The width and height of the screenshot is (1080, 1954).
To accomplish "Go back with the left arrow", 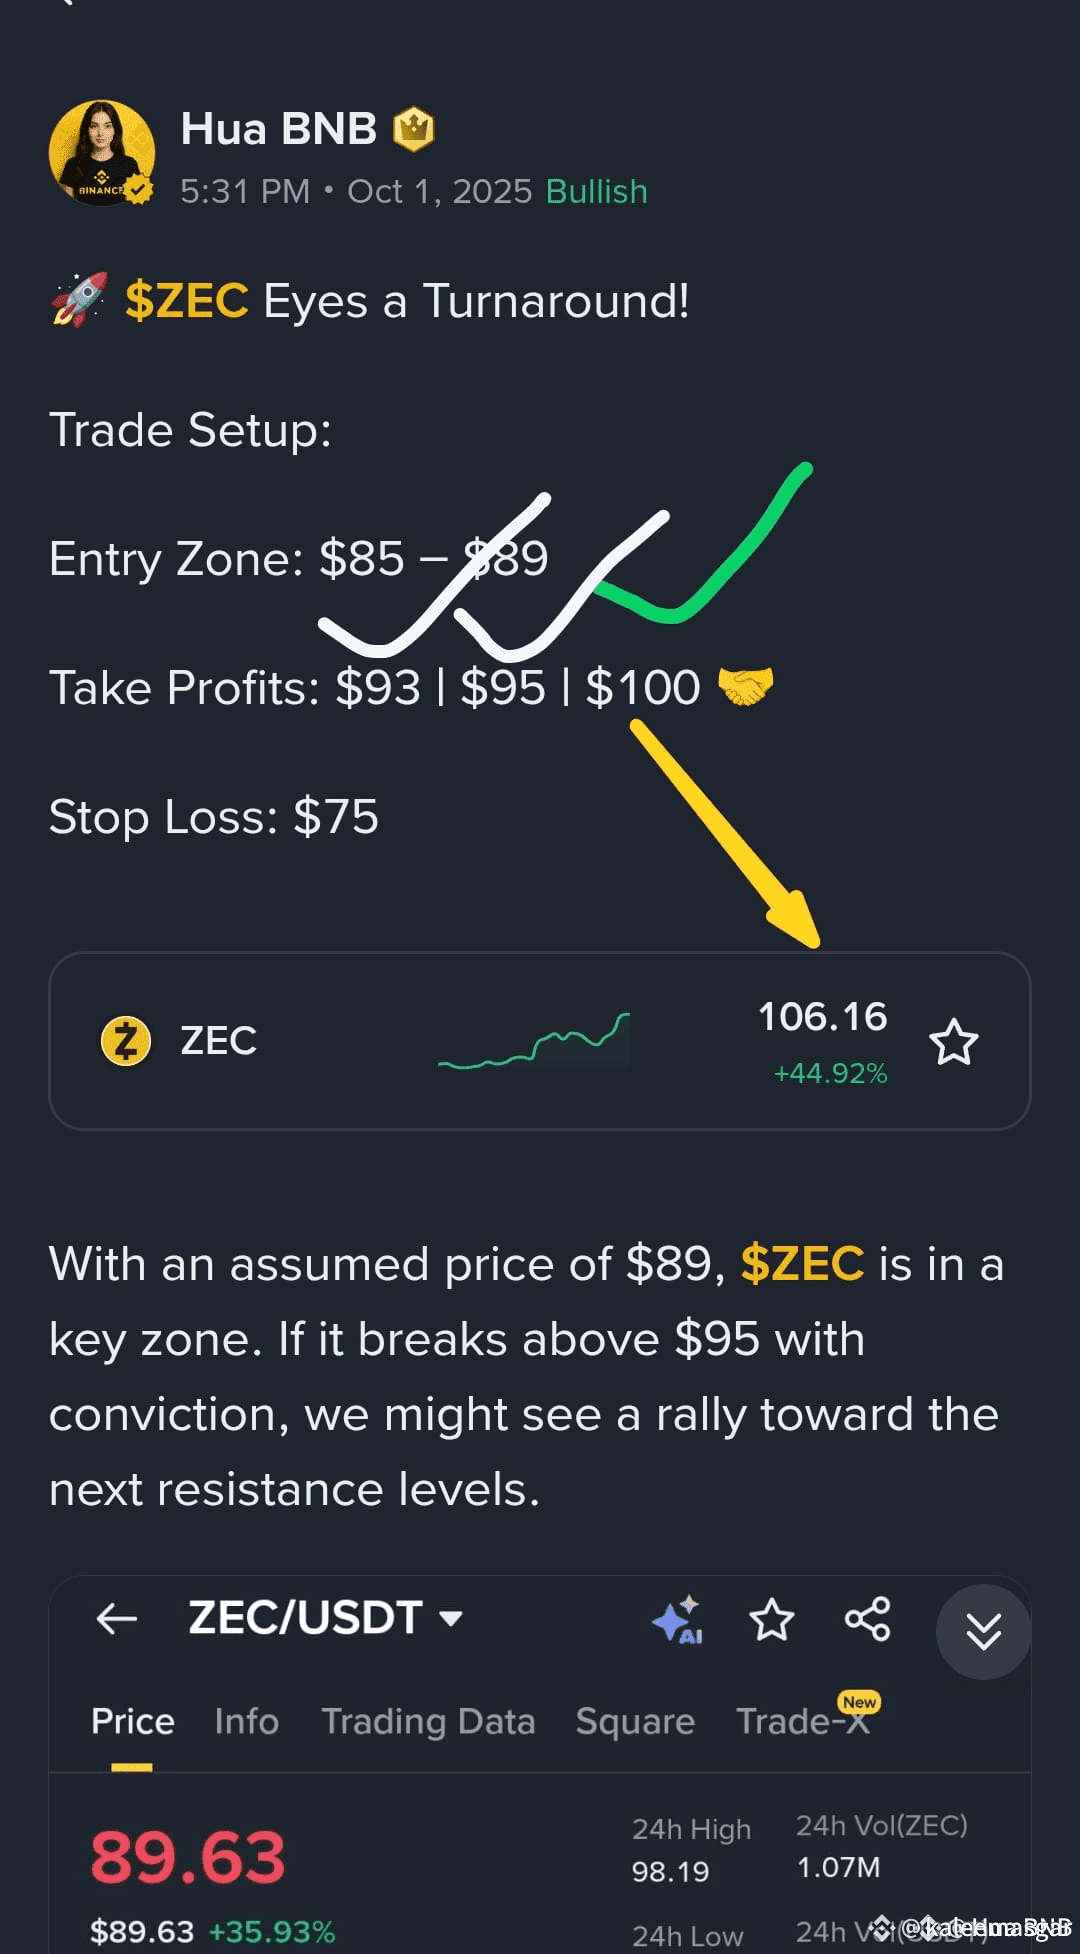I will [x=117, y=1618].
